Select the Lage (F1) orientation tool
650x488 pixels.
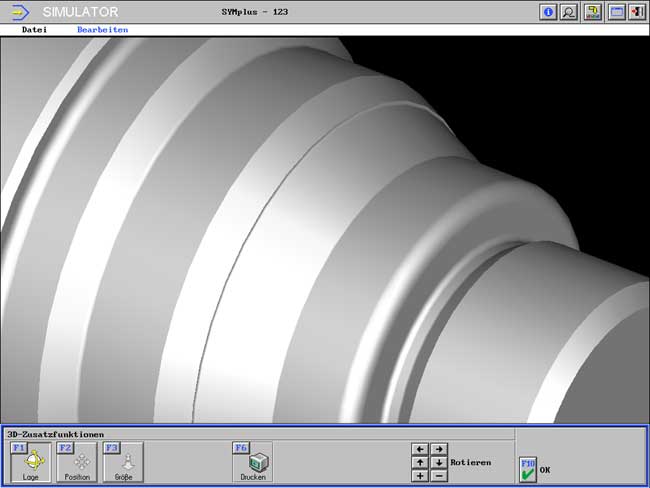click(31, 462)
